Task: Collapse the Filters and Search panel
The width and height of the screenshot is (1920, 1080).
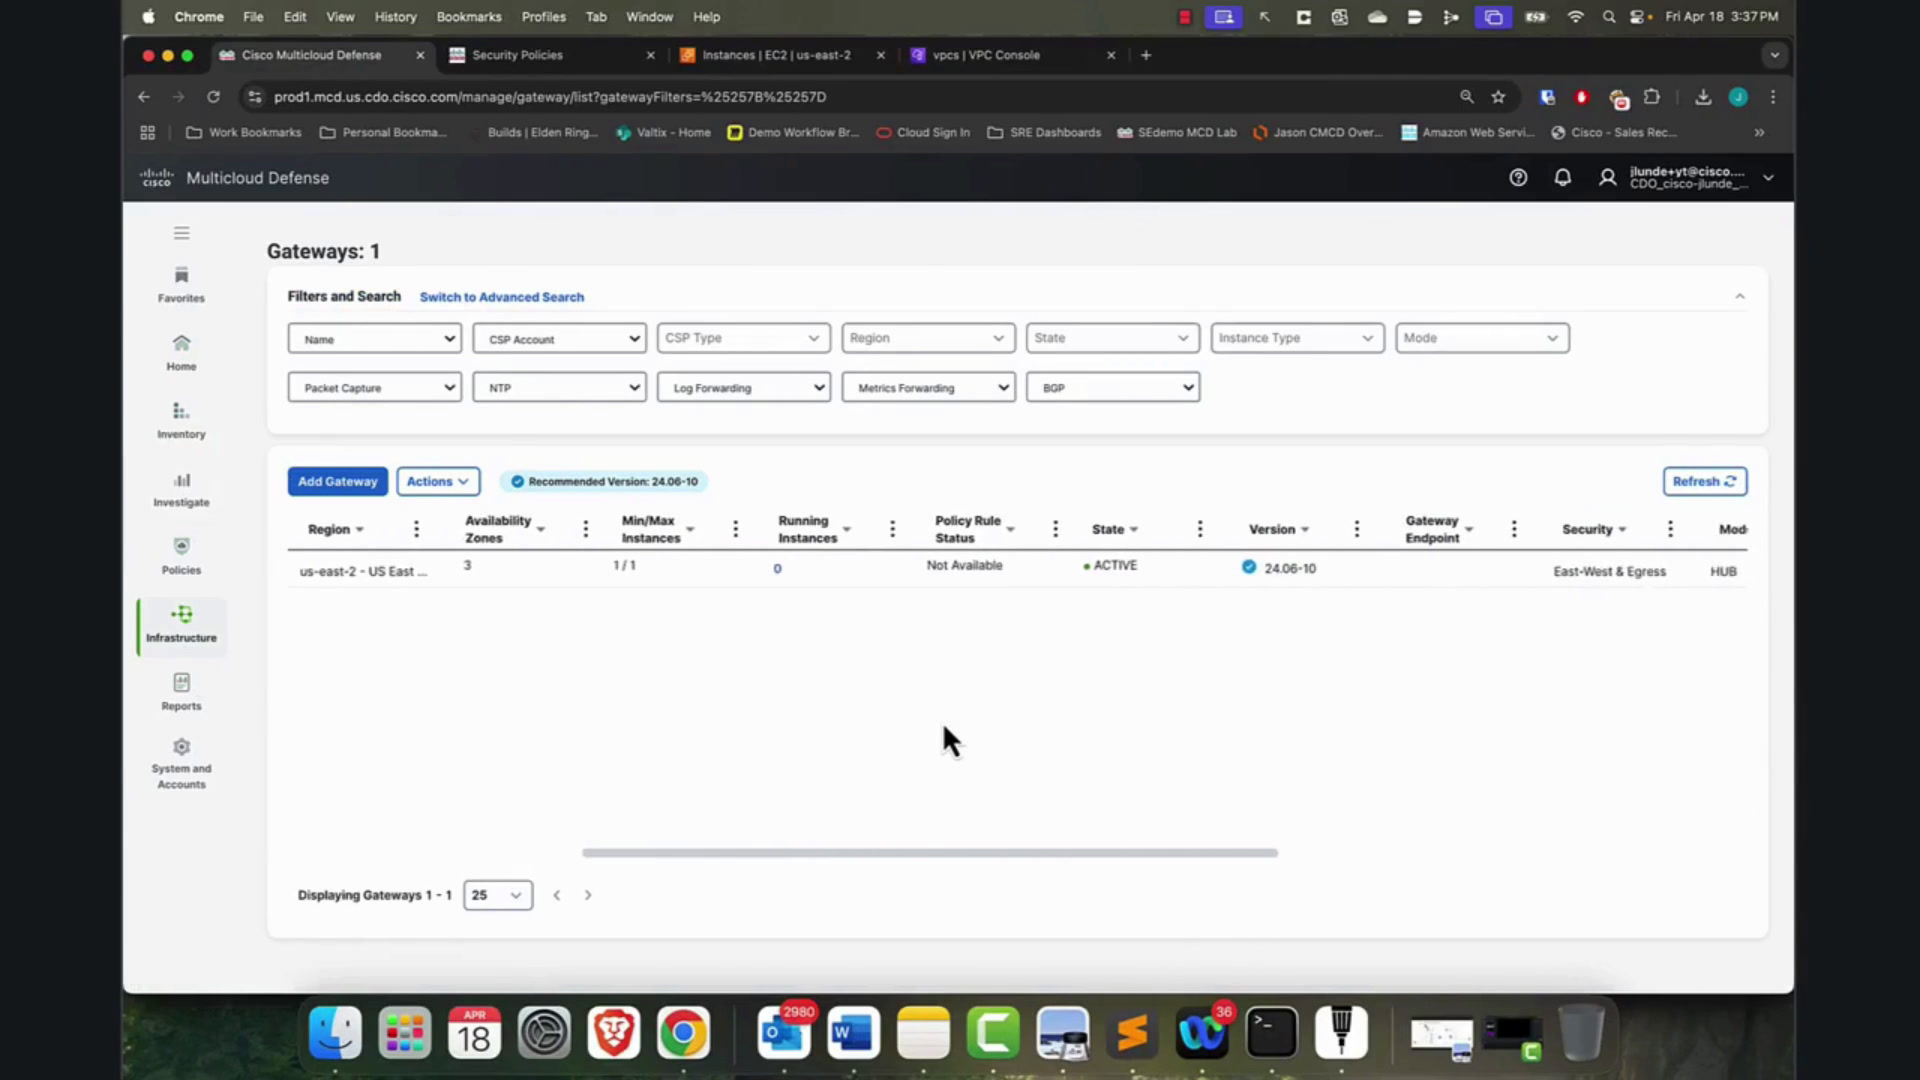Action: 1740,297
